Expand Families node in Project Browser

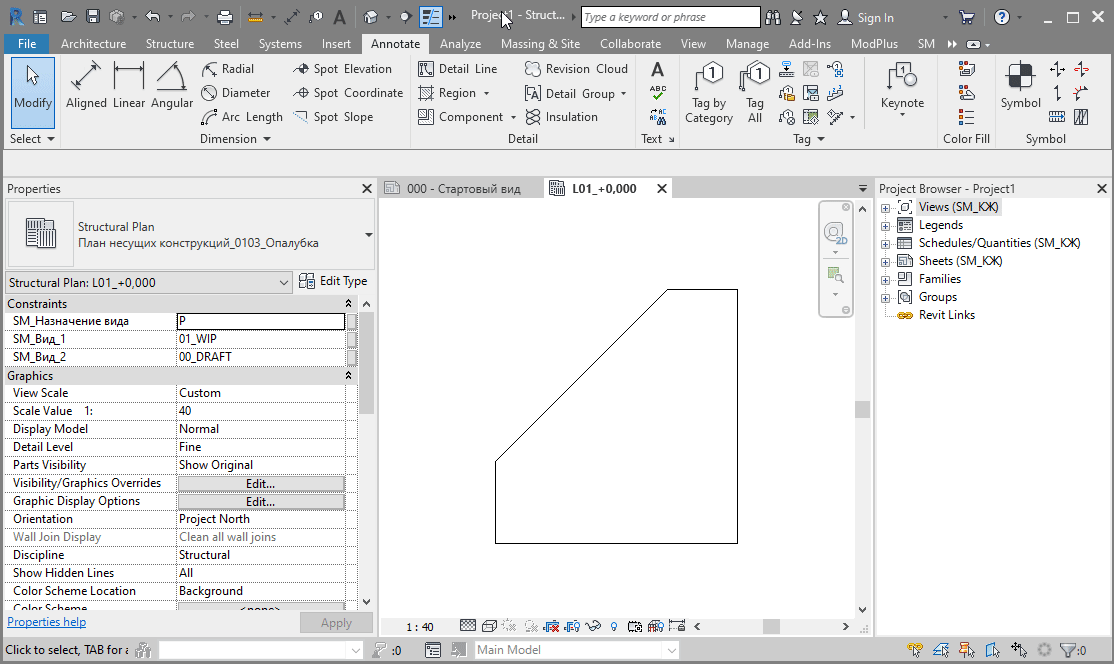click(885, 280)
